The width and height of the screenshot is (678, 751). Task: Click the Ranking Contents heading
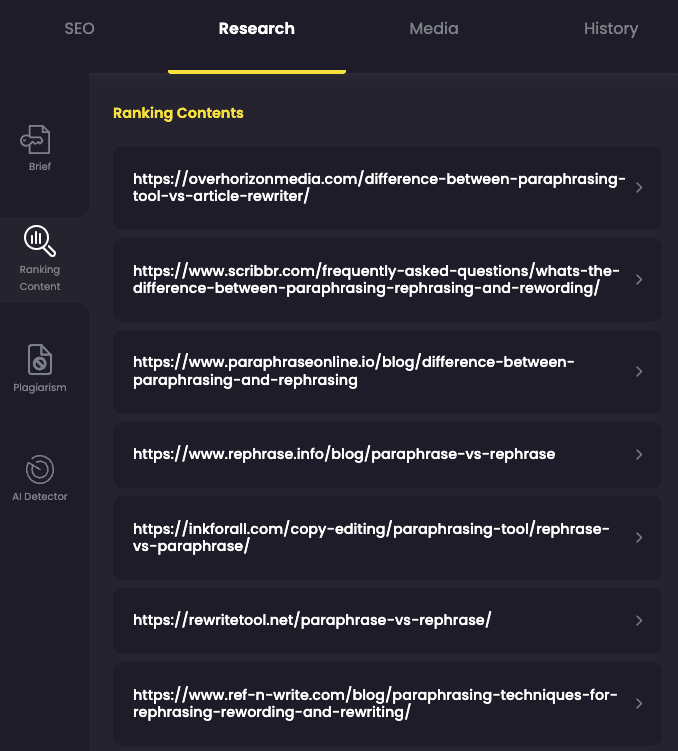point(178,113)
